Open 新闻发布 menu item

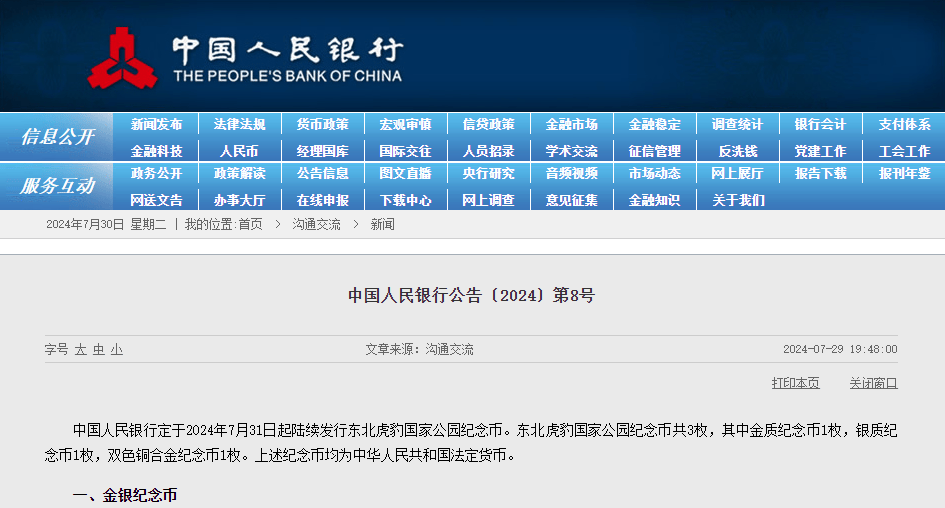[156, 124]
